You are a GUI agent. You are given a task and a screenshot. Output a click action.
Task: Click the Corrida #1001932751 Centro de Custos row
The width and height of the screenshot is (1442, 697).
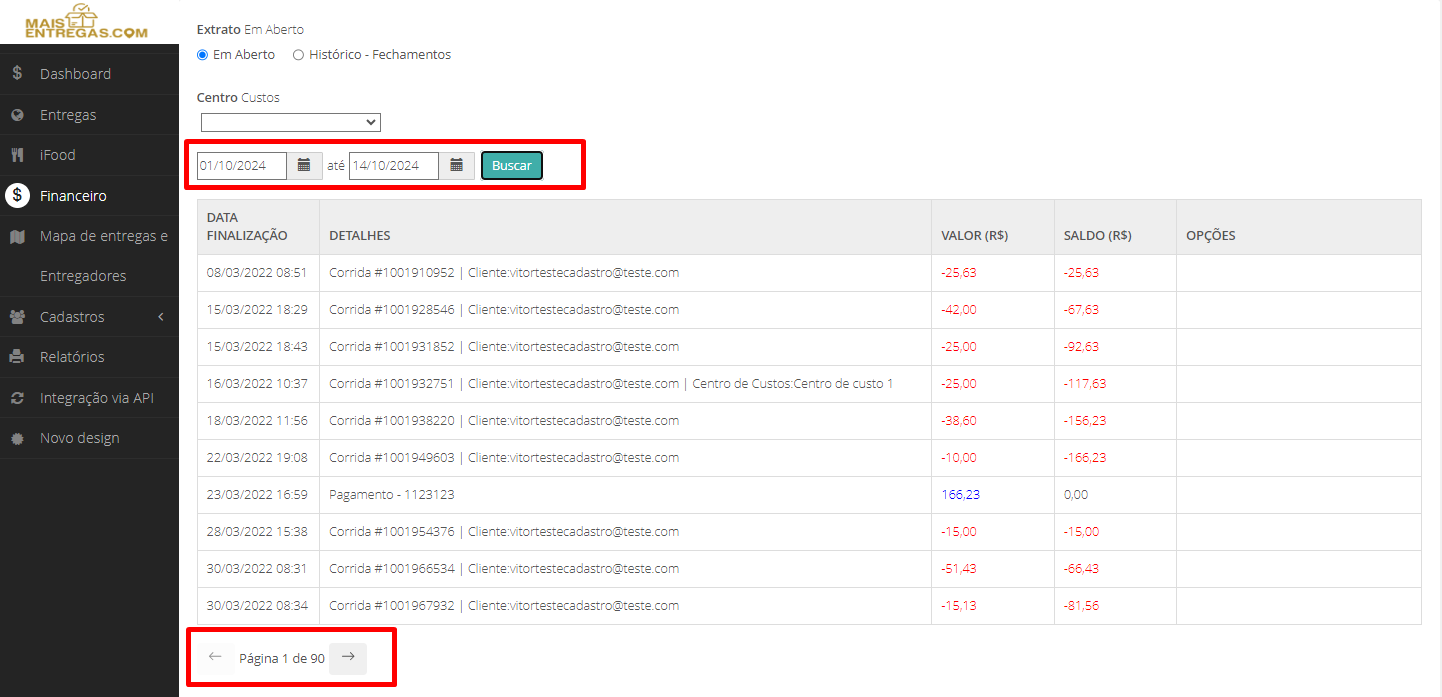pyautogui.click(x=809, y=384)
